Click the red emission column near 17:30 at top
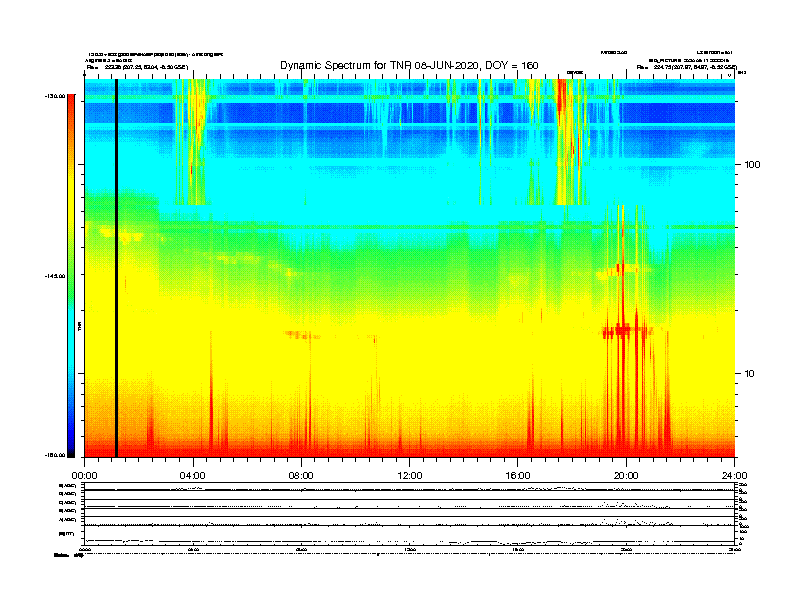This screenshot has width=792, height=612. (562, 96)
